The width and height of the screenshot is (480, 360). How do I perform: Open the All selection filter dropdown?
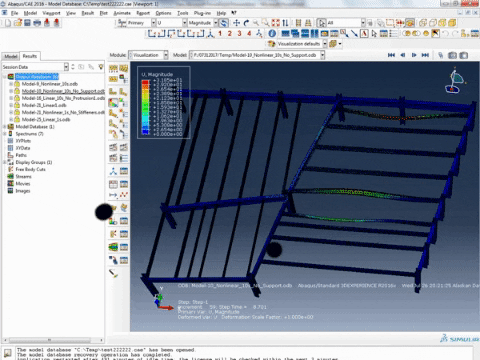[363, 23]
